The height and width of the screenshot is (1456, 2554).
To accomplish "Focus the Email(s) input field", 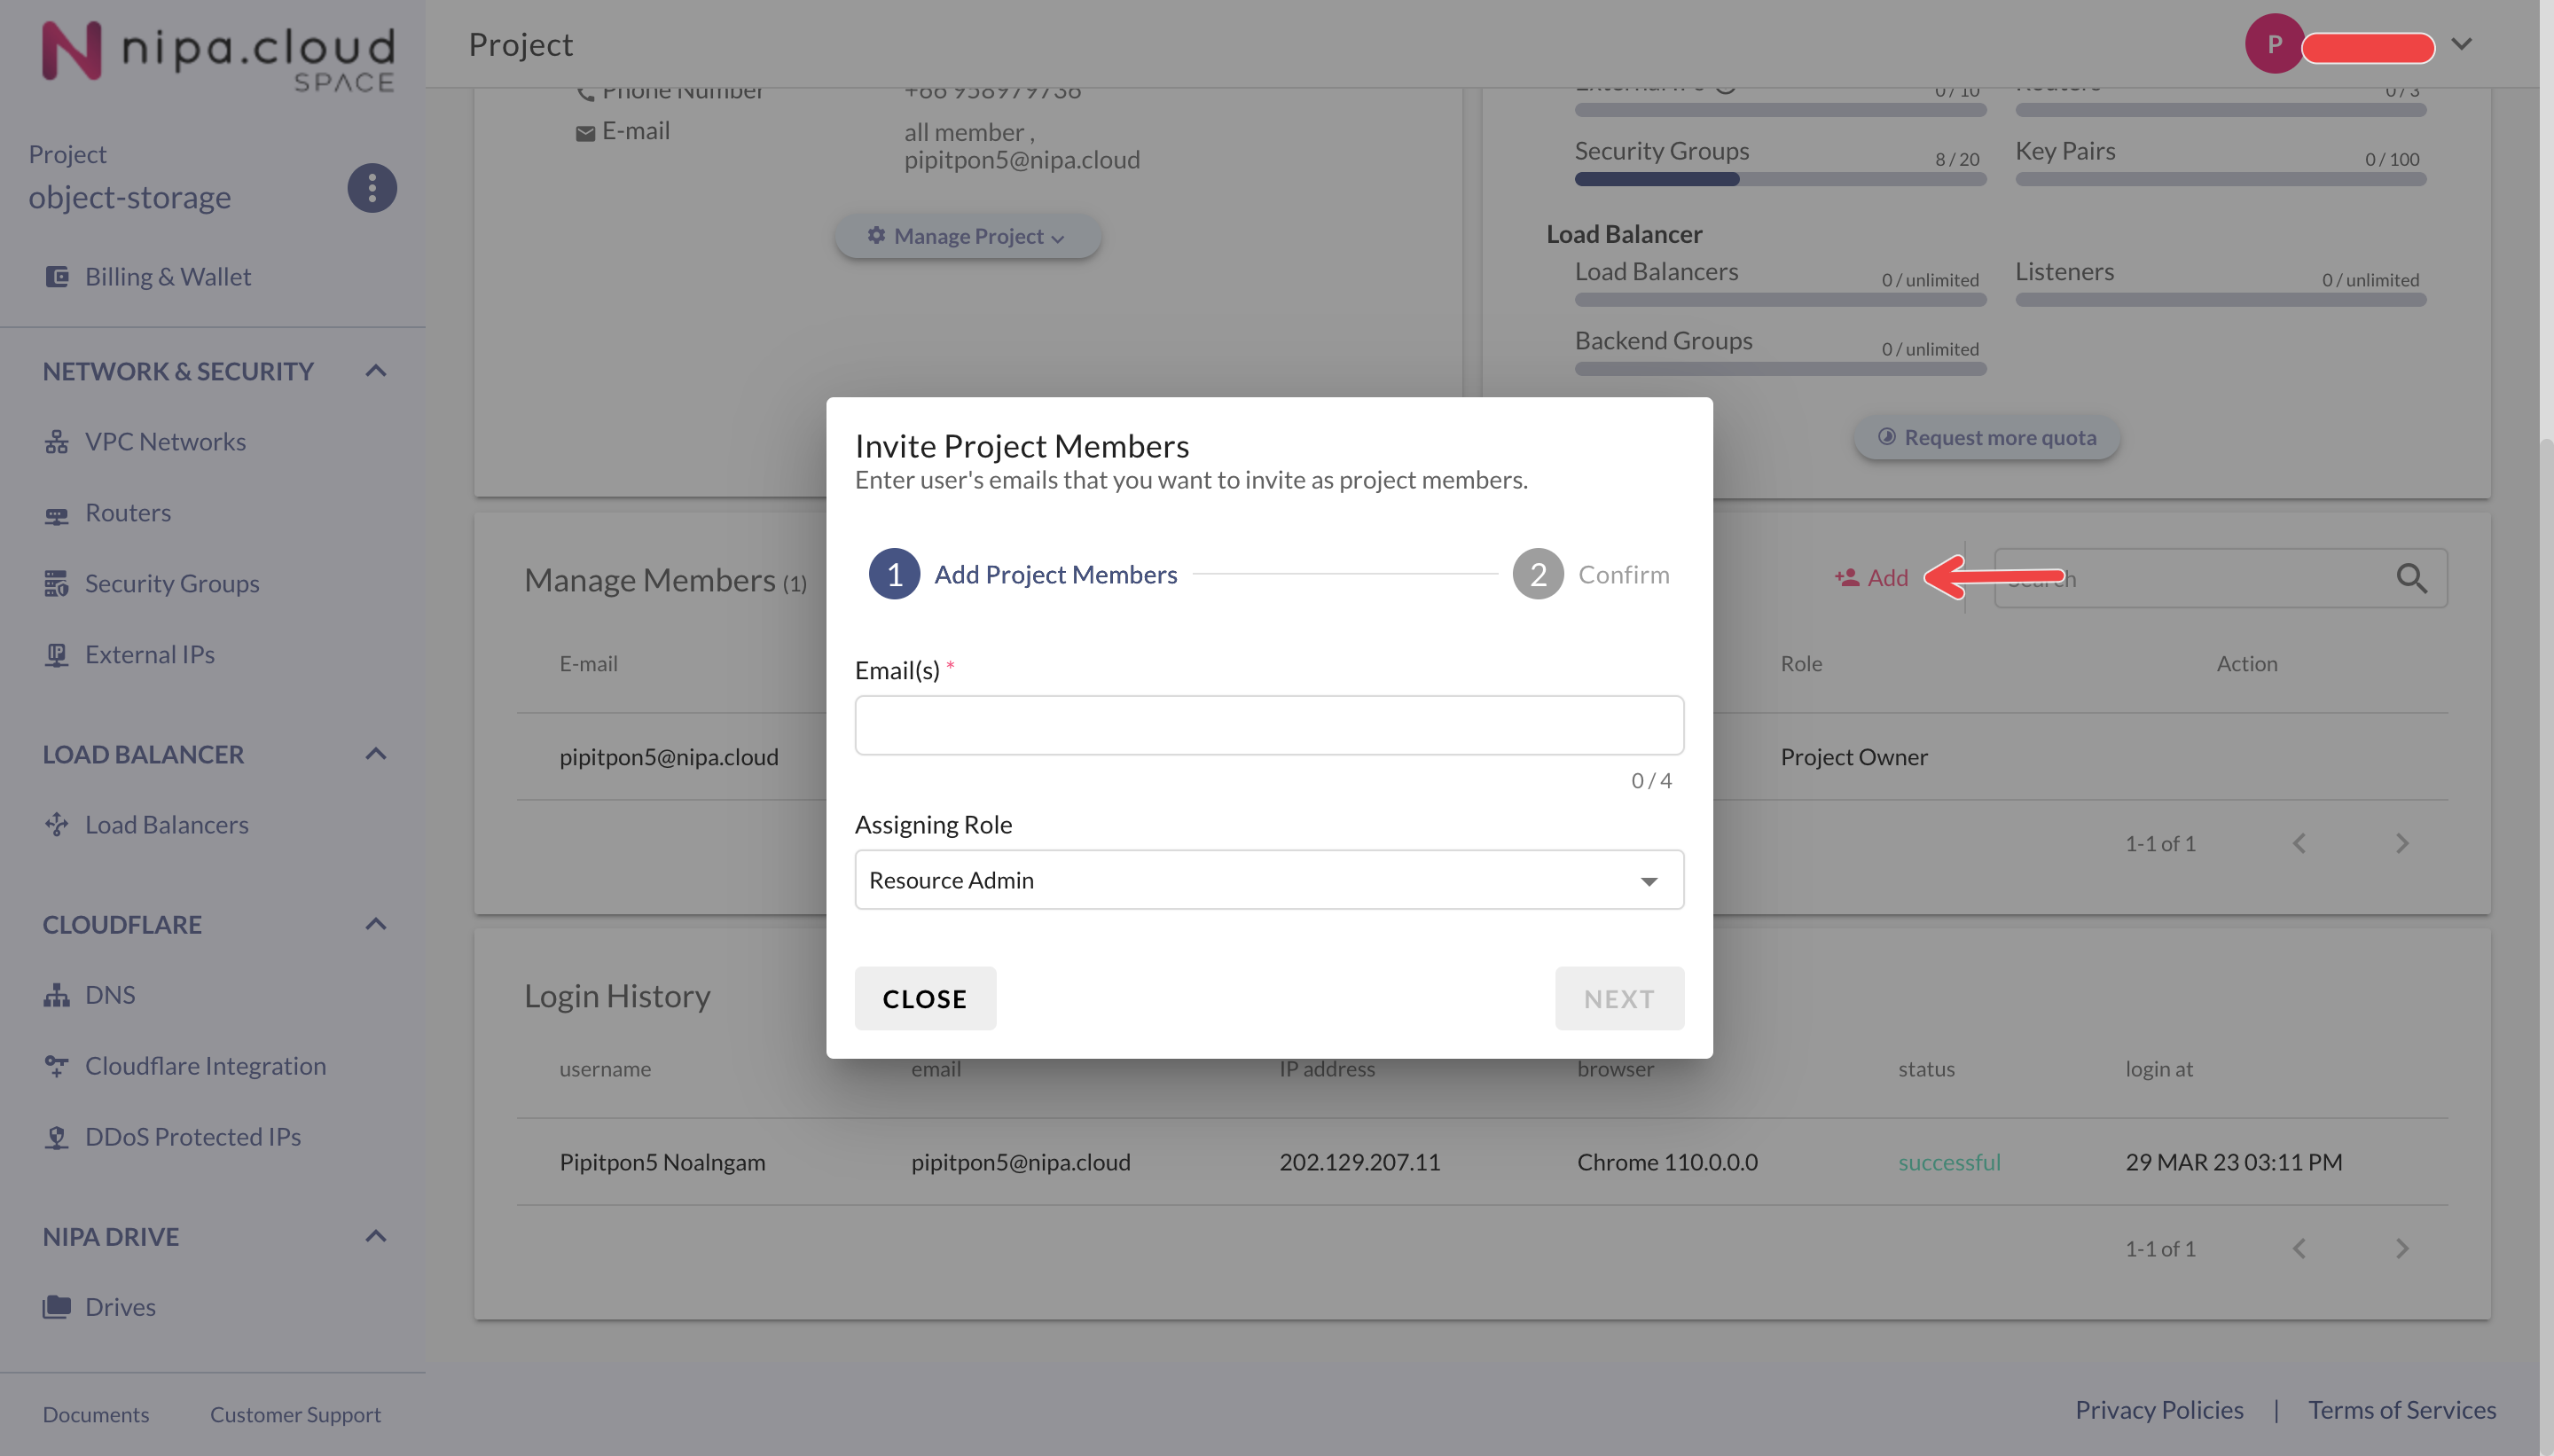I will coord(1268,725).
